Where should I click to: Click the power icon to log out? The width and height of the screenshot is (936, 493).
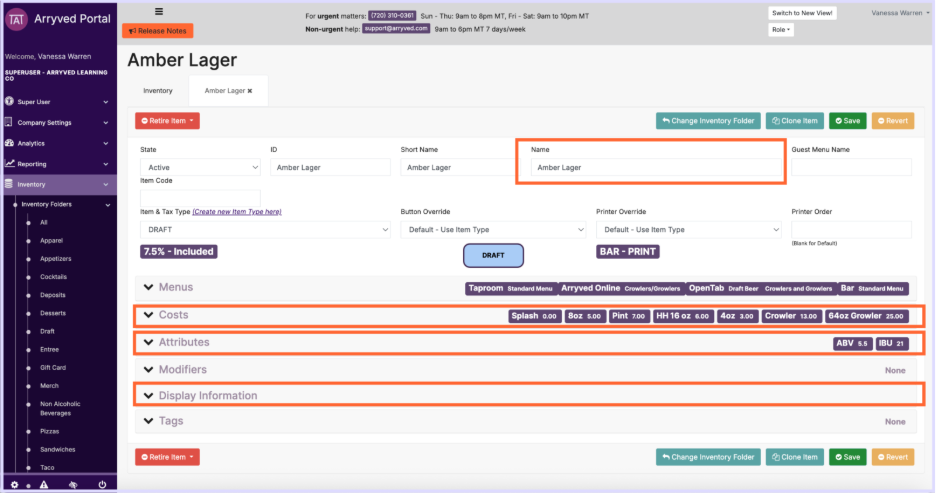click(x=102, y=484)
